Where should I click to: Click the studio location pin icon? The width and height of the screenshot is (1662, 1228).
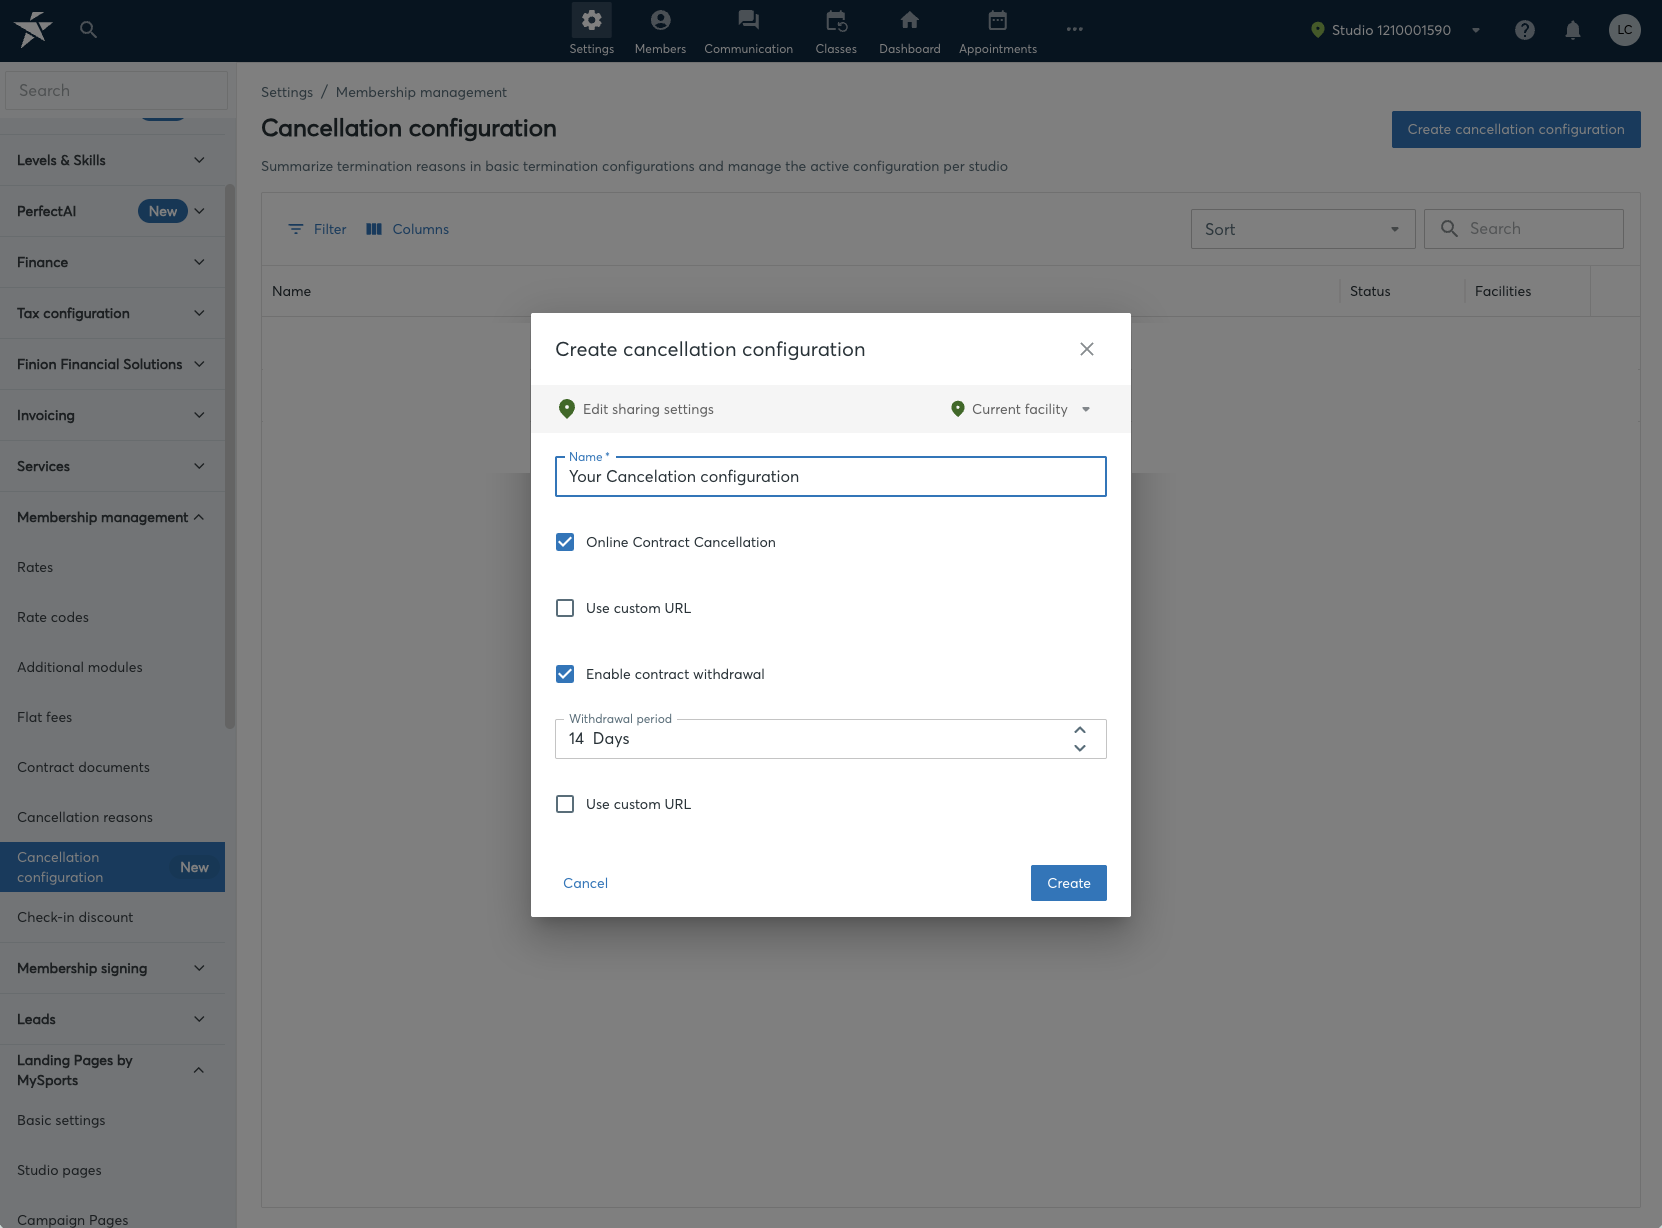click(x=1318, y=30)
